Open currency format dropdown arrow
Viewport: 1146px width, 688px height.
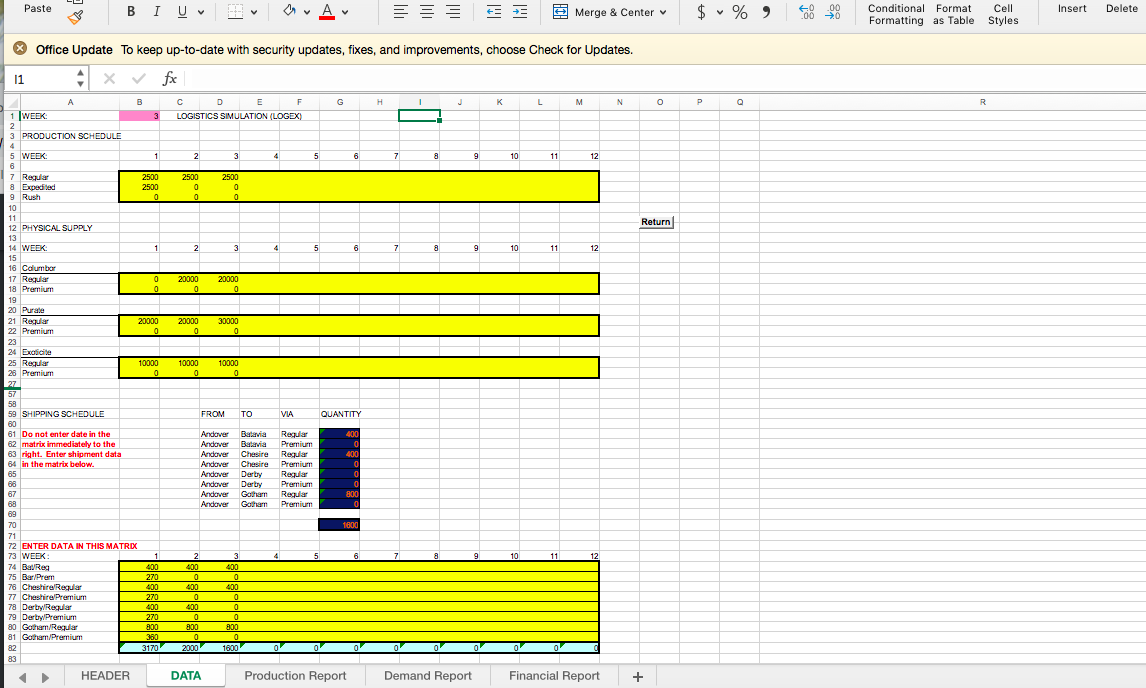(x=719, y=12)
